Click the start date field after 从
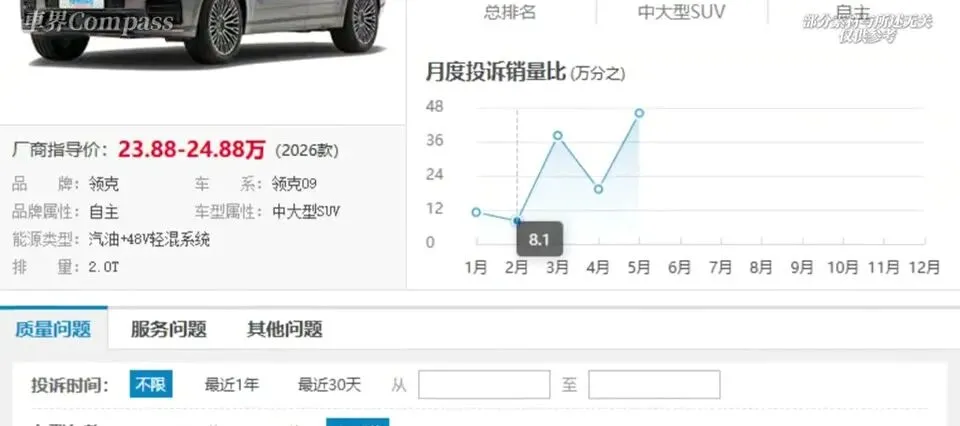 (x=484, y=384)
